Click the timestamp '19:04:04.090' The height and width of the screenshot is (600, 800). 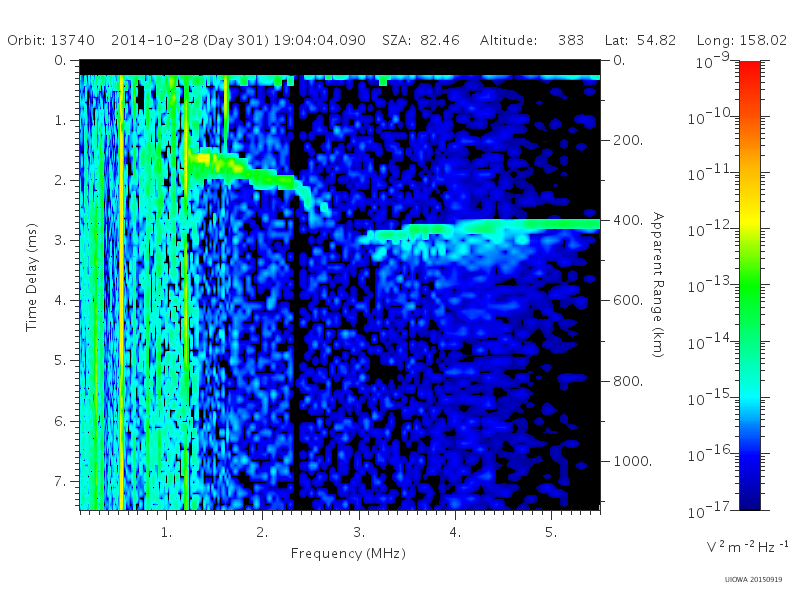[x=319, y=40]
